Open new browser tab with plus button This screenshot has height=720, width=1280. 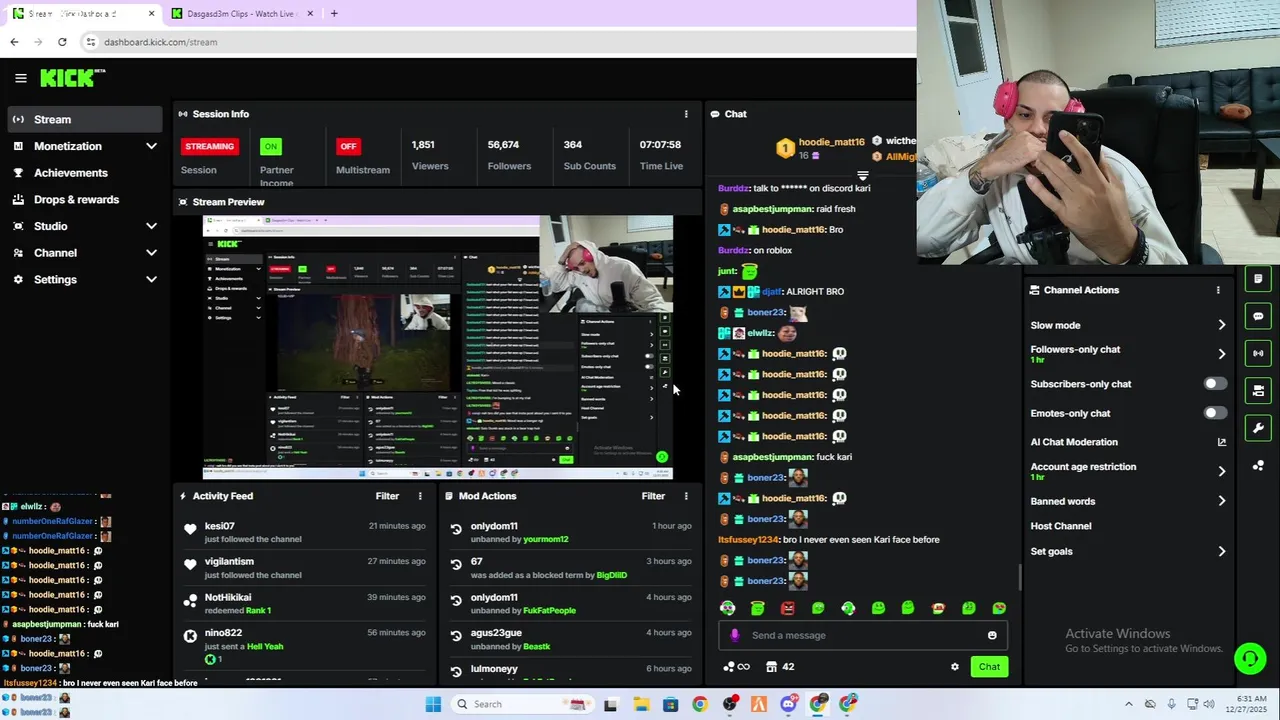pyautogui.click(x=334, y=14)
